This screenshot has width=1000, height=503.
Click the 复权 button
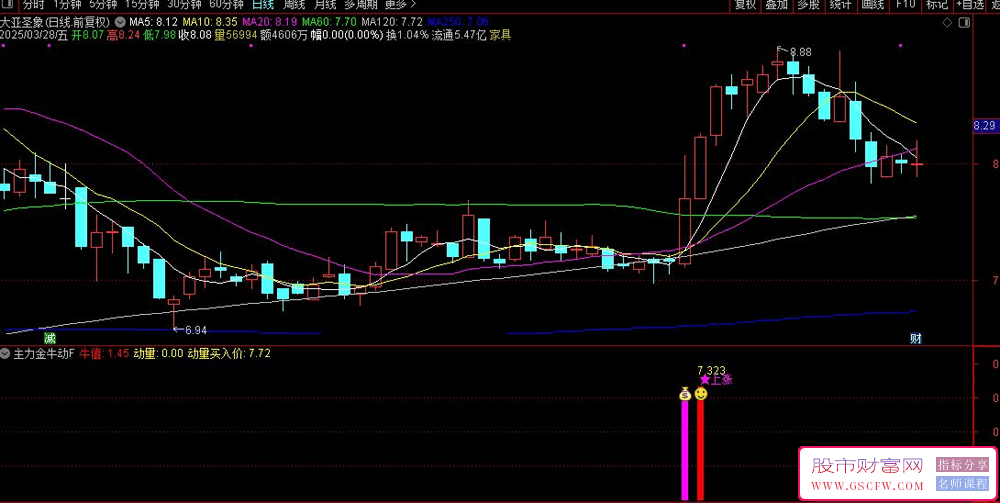(x=746, y=4)
